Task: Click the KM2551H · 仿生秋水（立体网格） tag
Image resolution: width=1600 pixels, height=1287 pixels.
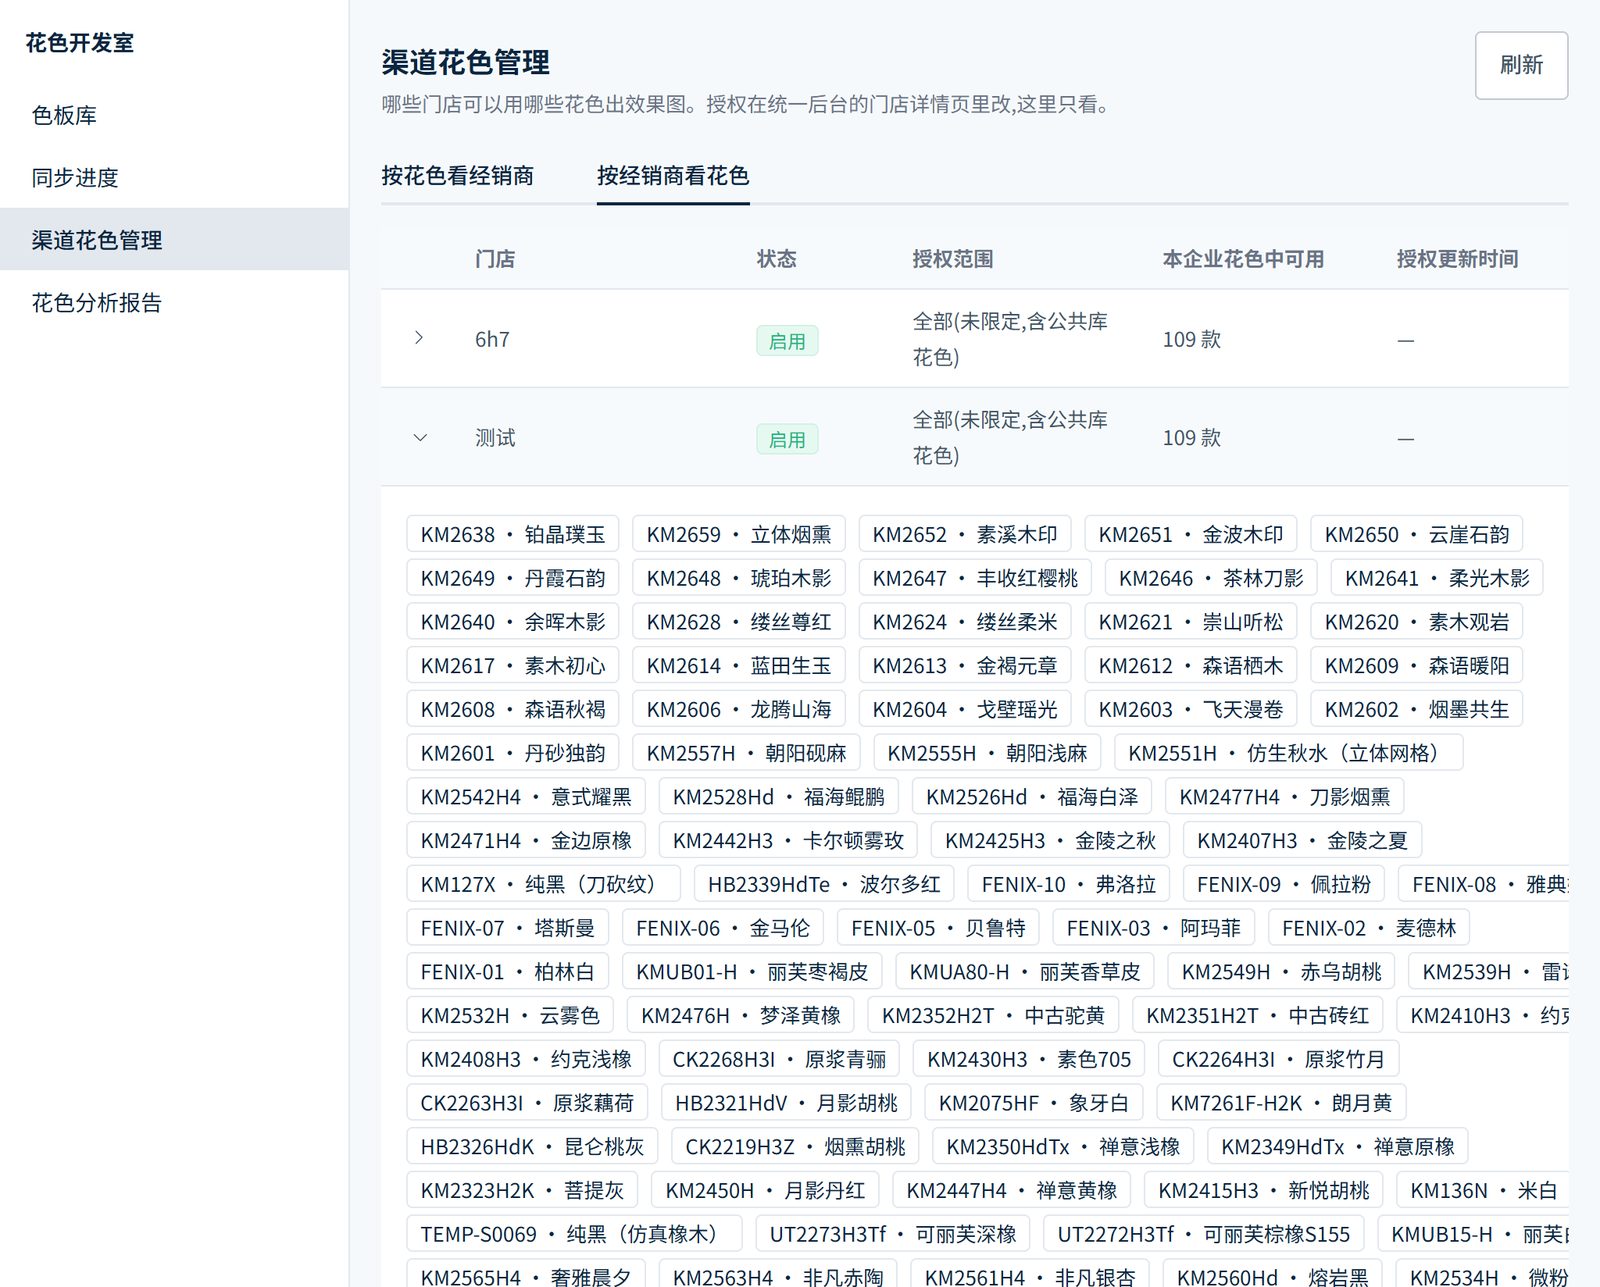Action: click(1289, 753)
